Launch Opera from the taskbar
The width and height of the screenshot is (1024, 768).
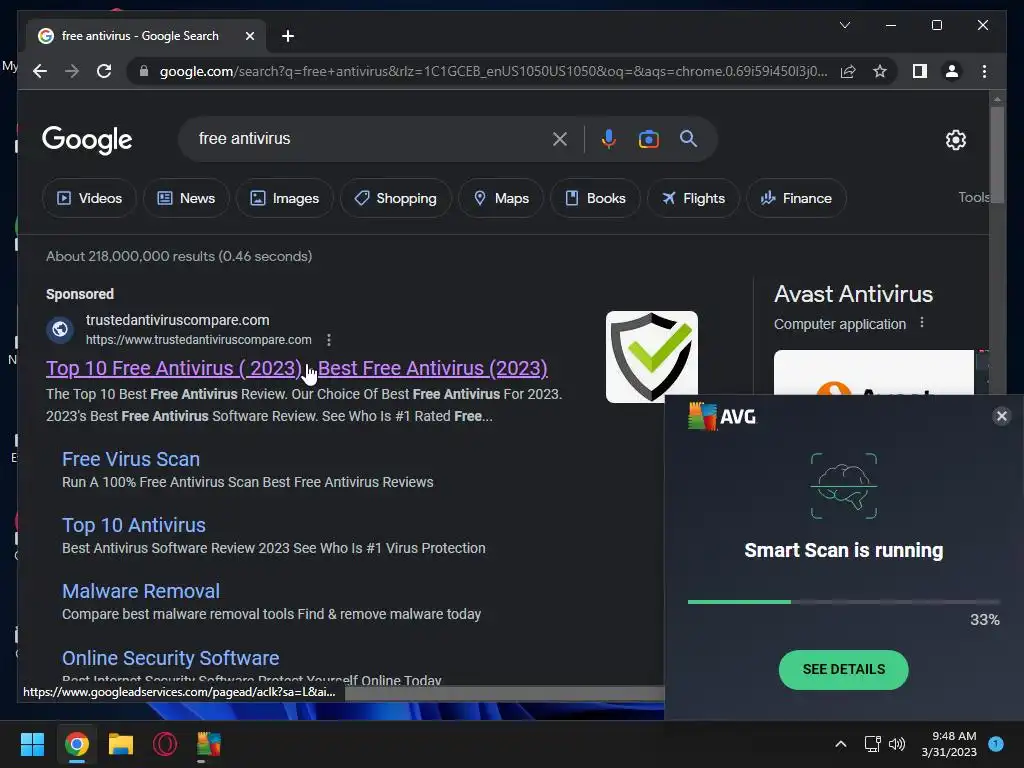165,744
